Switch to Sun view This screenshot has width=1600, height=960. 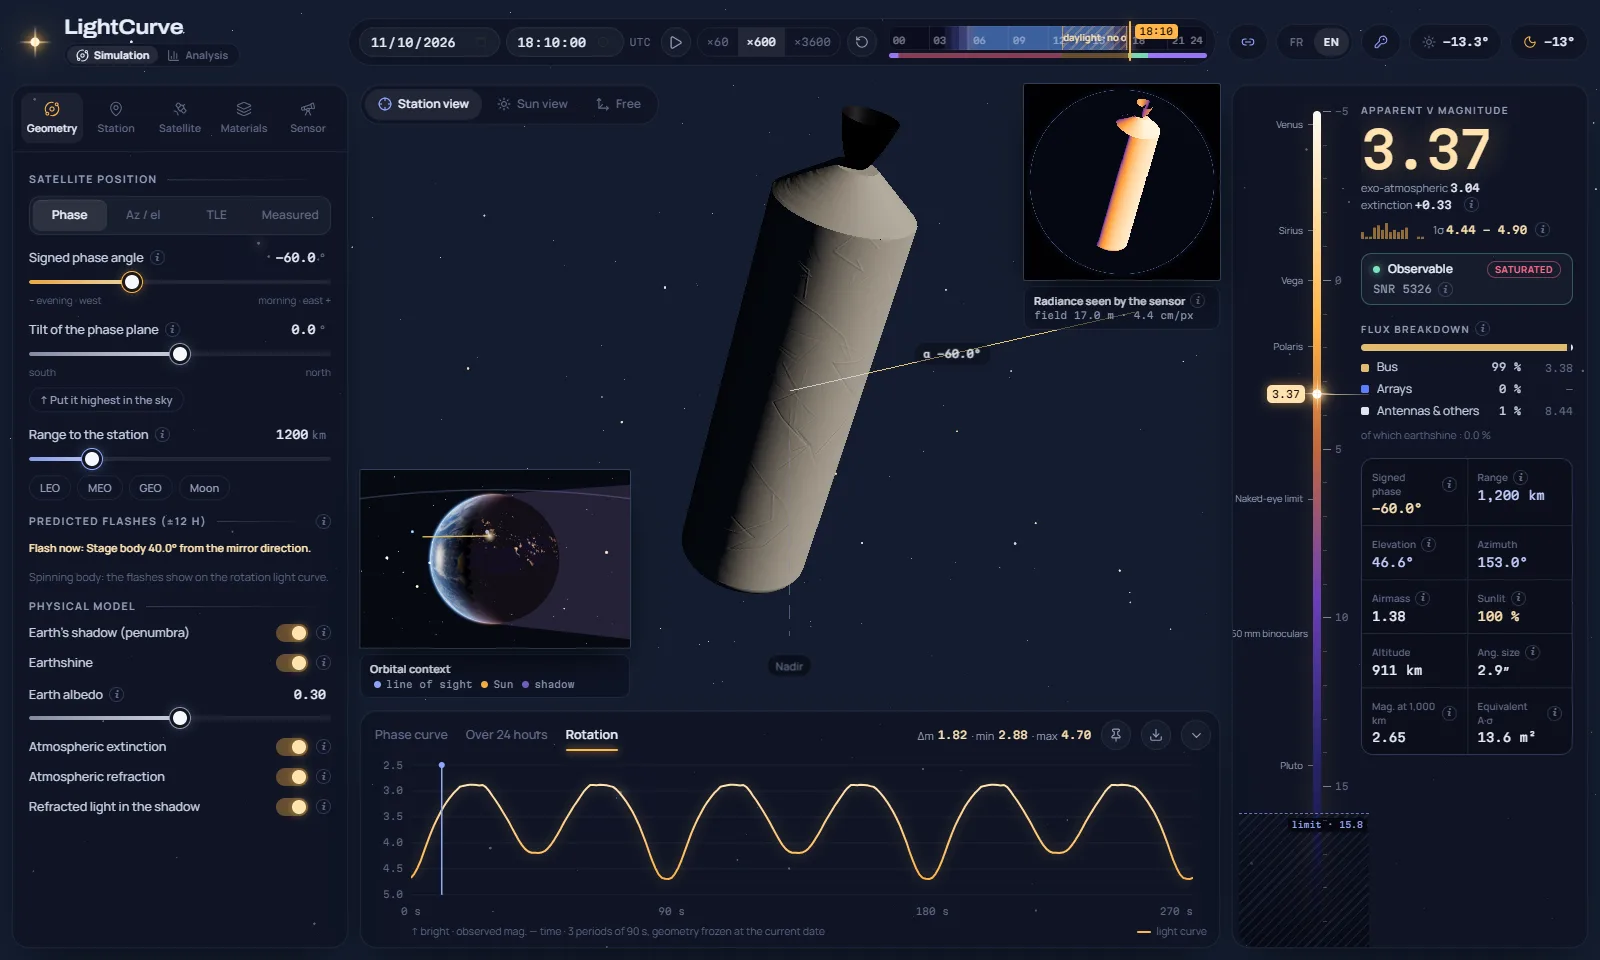pos(533,104)
